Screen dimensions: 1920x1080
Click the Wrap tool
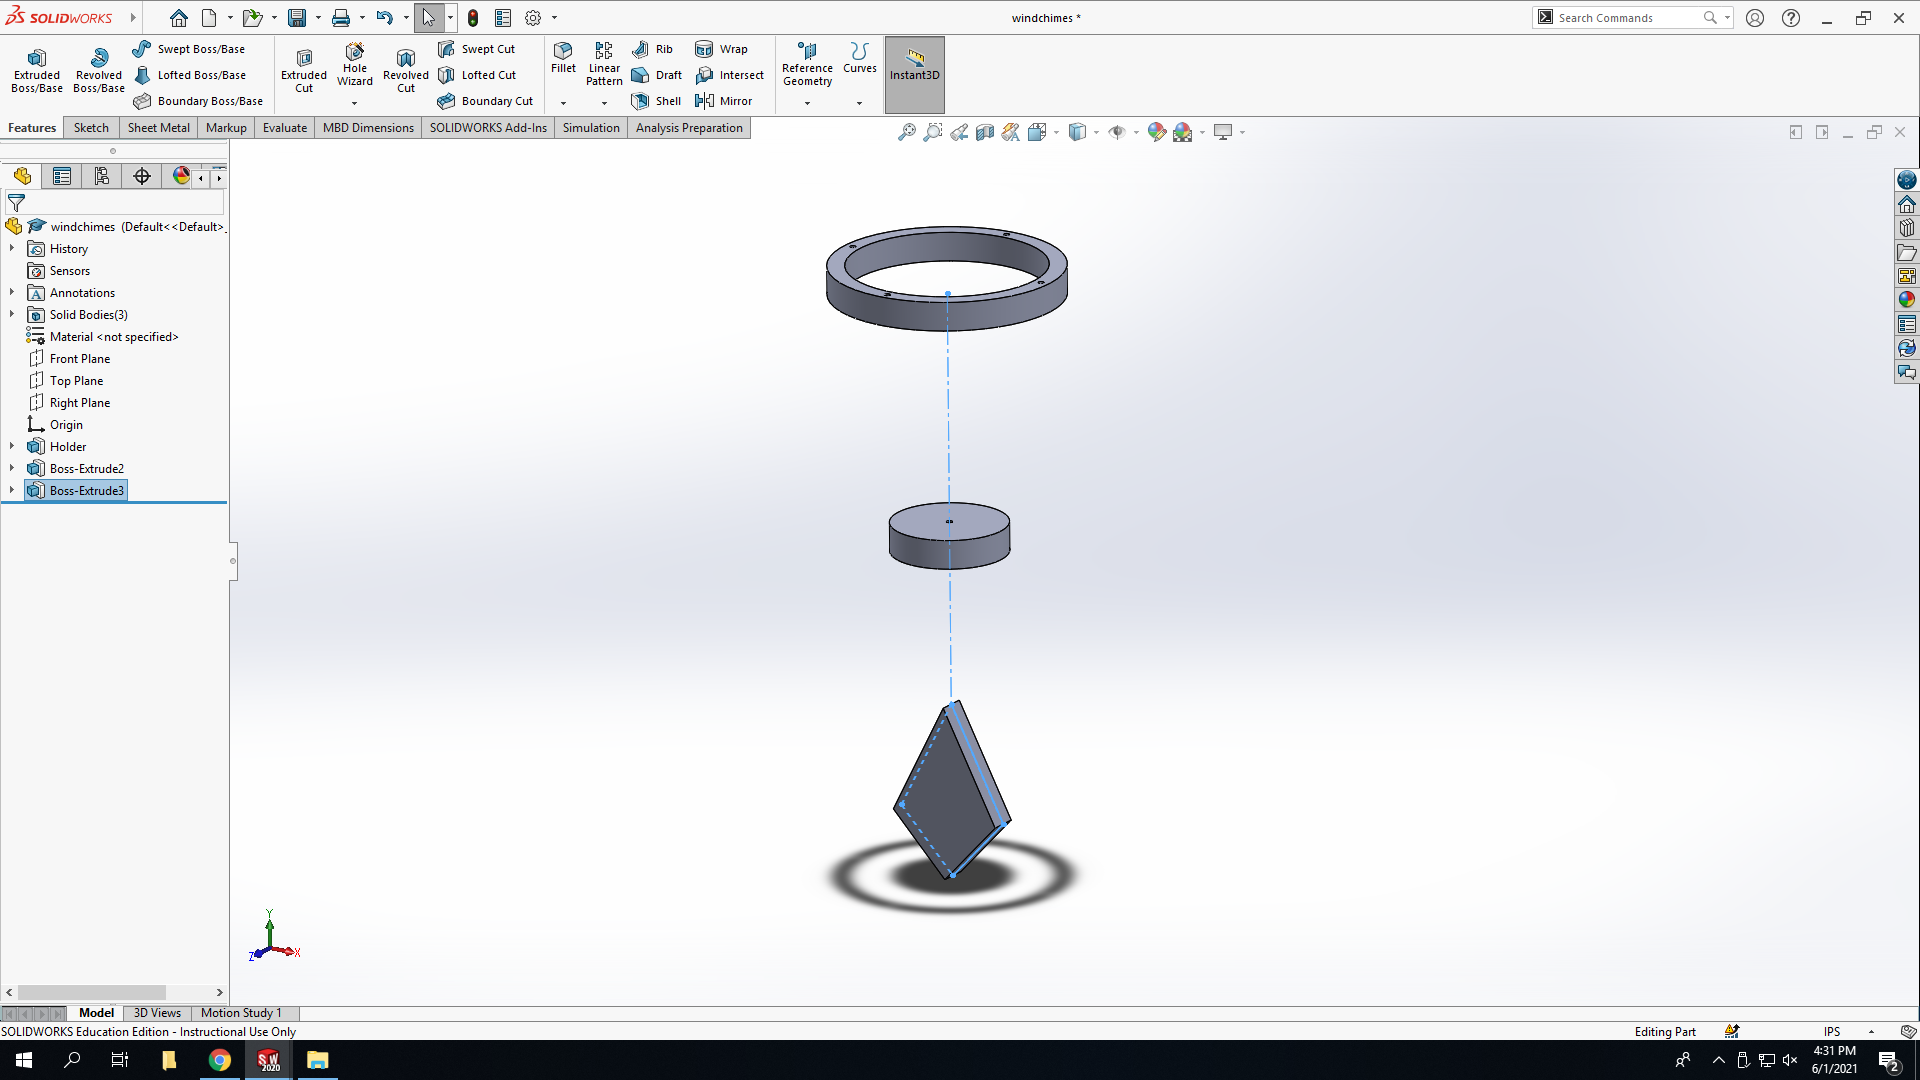721,49
